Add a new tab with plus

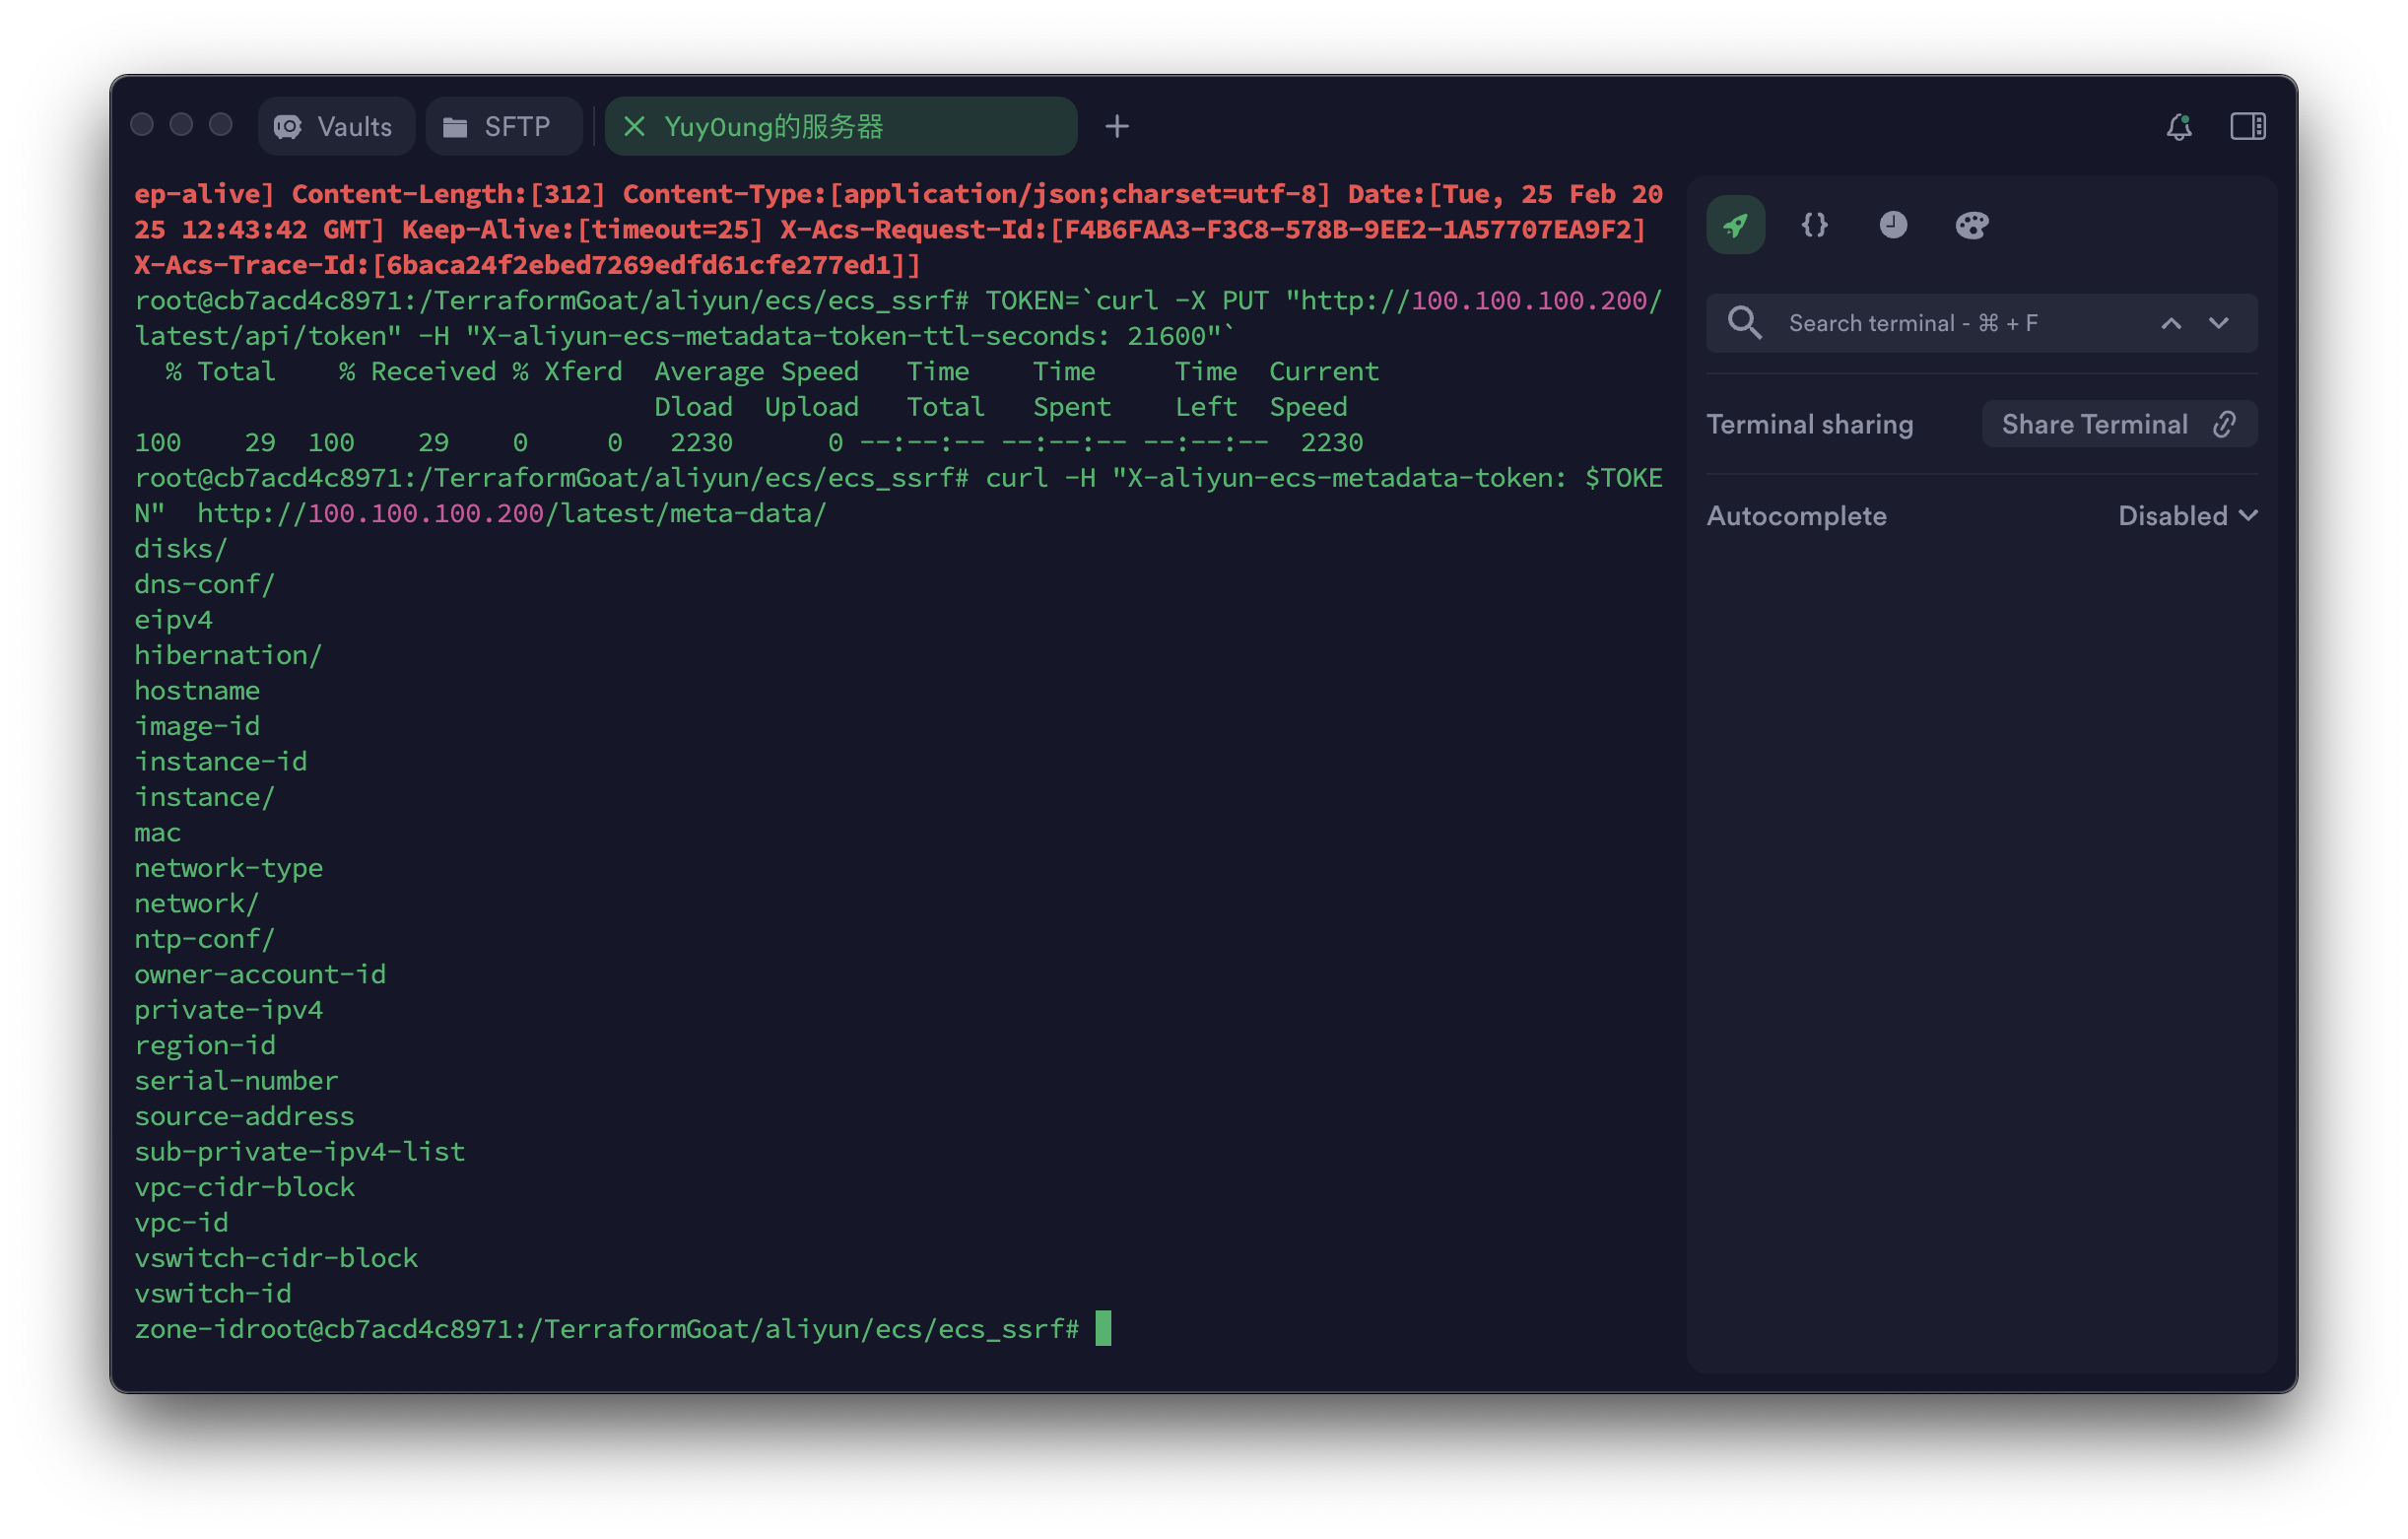pos(1117,127)
